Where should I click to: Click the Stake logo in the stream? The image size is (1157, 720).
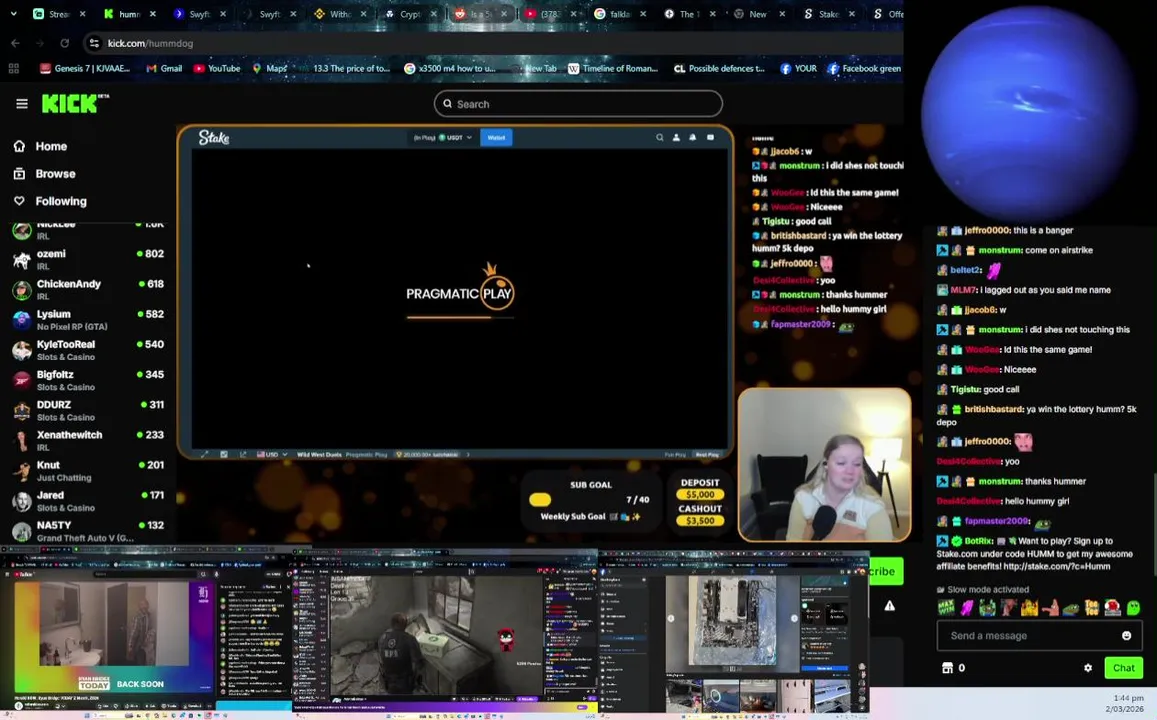pos(214,137)
